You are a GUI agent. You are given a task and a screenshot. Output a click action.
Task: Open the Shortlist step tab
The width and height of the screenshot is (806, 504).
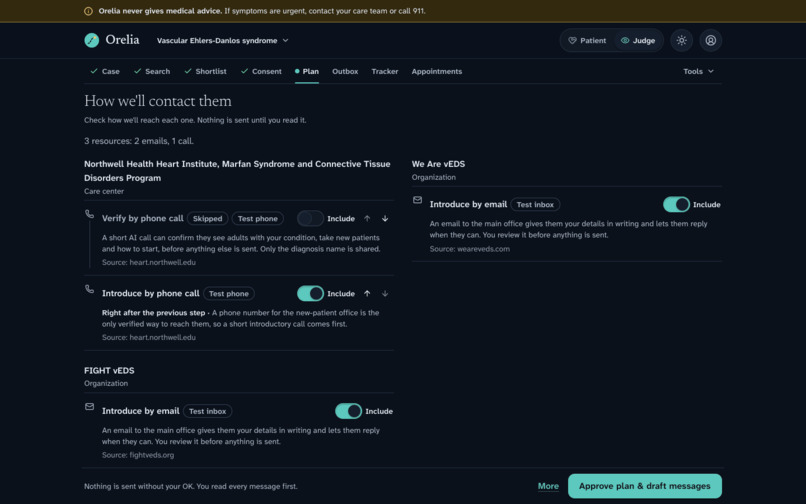point(205,71)
